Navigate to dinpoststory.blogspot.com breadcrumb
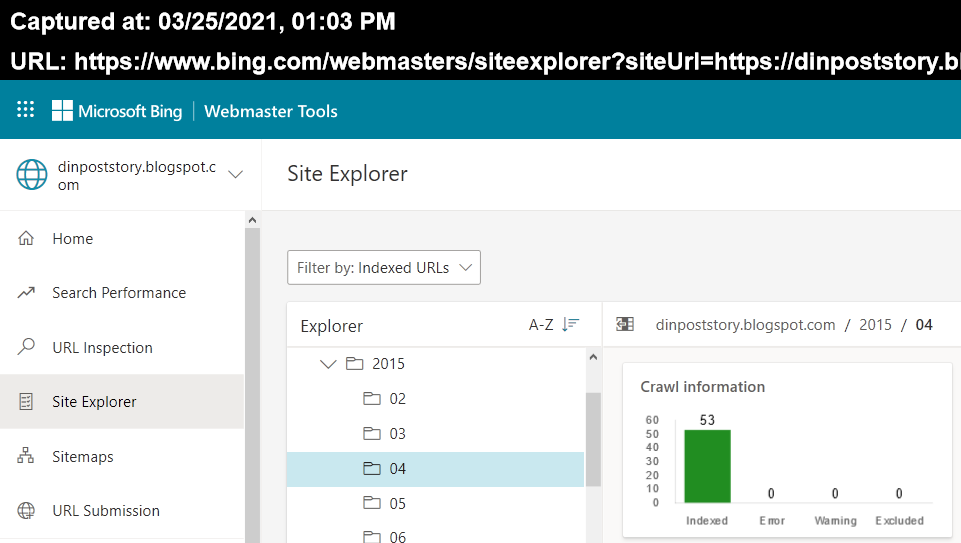This screenshot has width=961, height=543. click(x=745, y=325)
